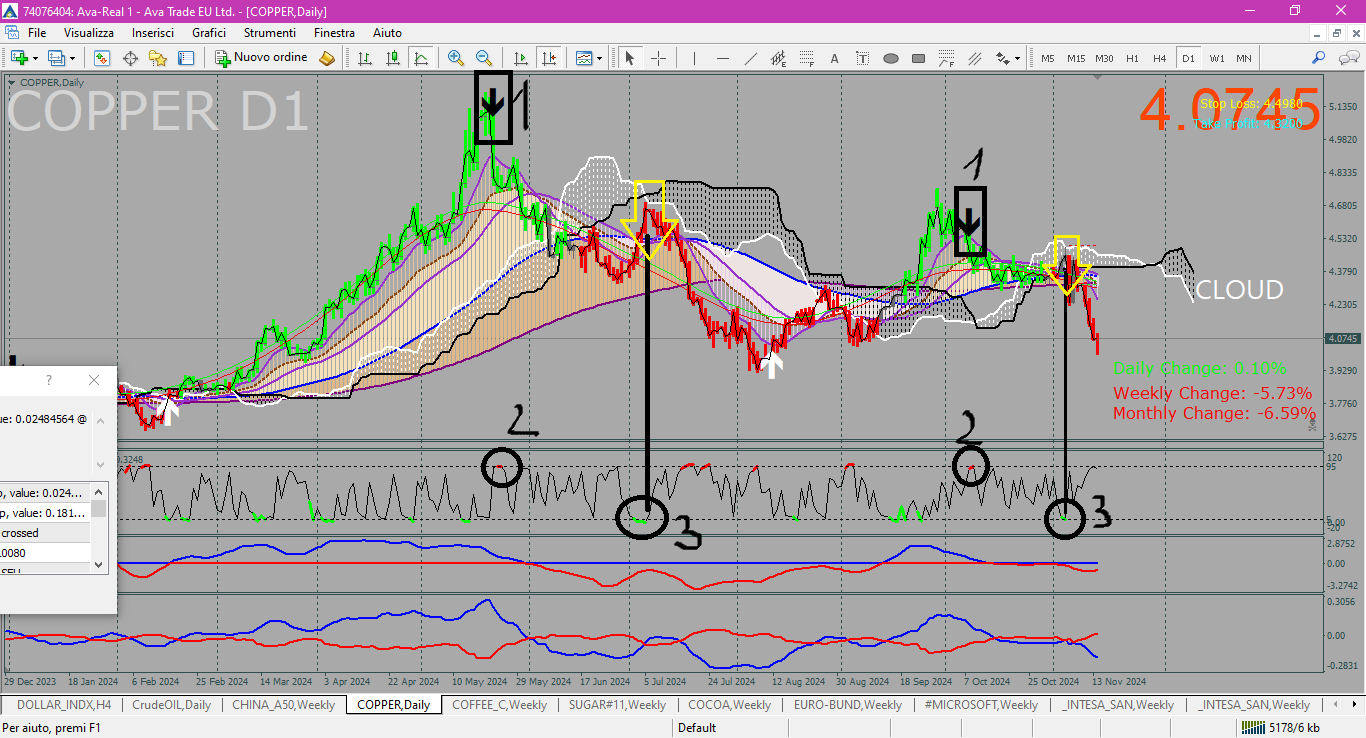Viewport: 1366px width, 738px height.
Task: Open the Navigator panel icon
Action: (x=158, y=58)
